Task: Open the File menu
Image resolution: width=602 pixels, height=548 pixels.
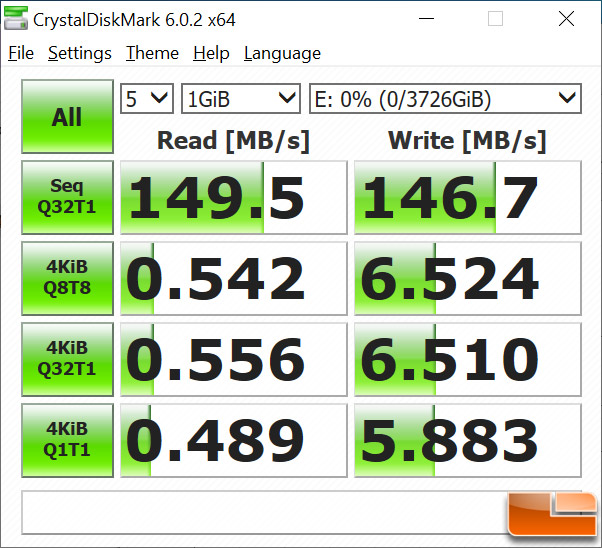Action: click(x=21, y=53)
